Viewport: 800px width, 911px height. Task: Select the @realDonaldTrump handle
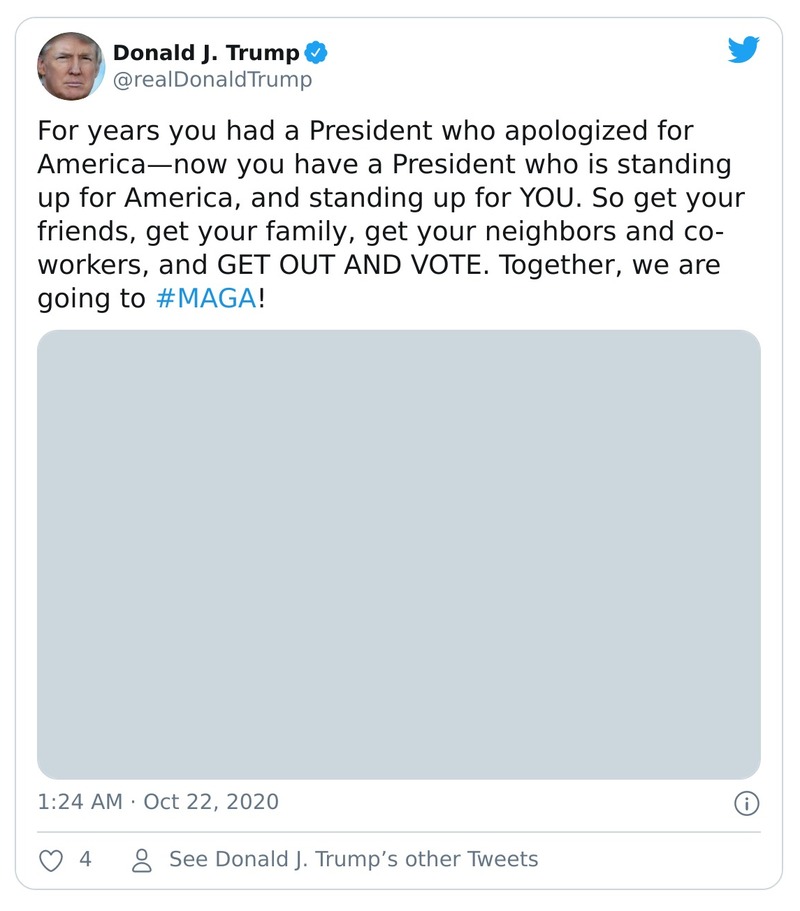[213, 79]
